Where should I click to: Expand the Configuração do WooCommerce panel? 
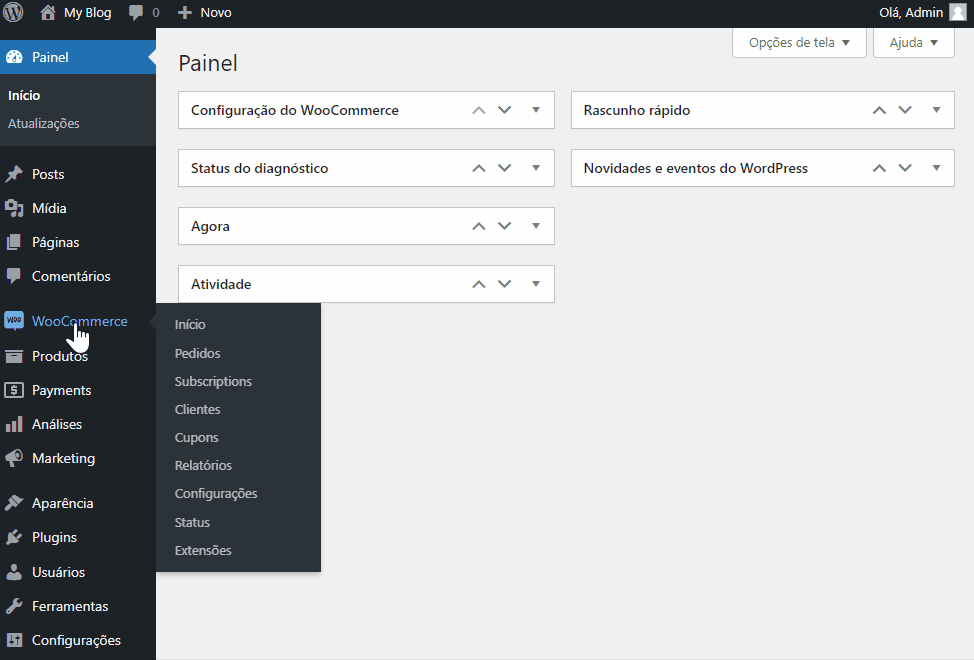[536, 110]
